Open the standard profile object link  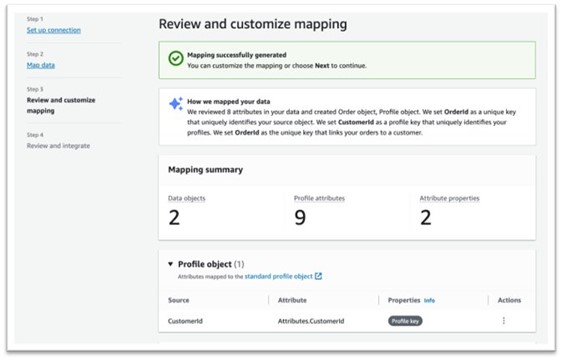pos(278,276)
